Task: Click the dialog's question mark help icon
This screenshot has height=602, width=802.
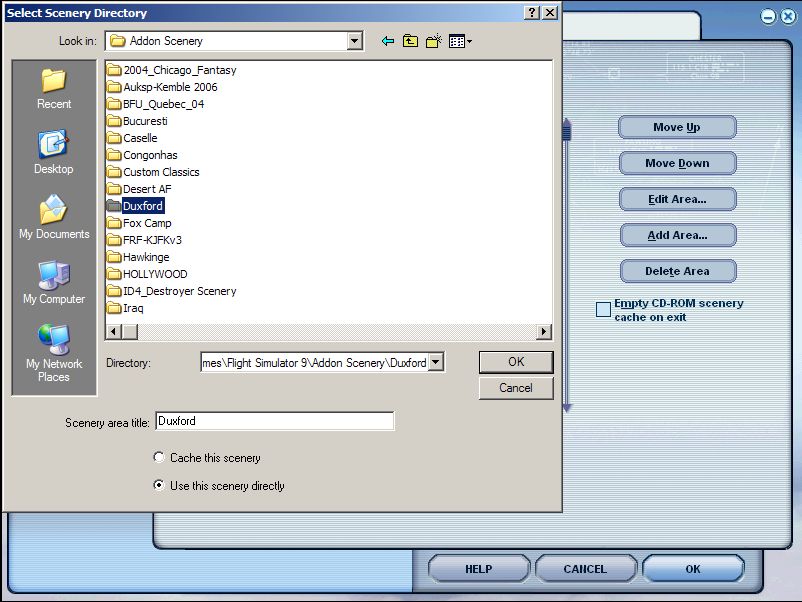Action: [532, 13]
